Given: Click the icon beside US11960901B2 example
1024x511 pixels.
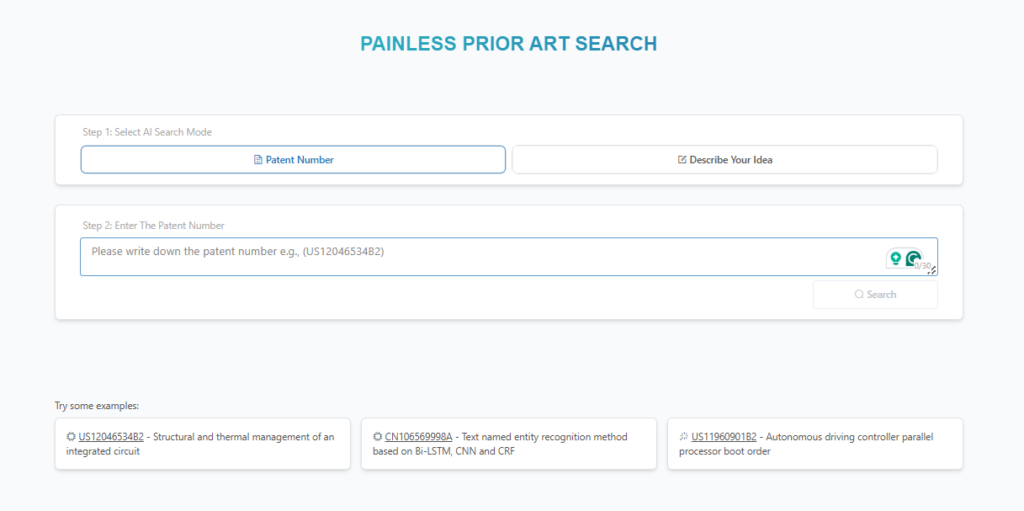Looking at the screenshot, I should click(x=683, y=437).
